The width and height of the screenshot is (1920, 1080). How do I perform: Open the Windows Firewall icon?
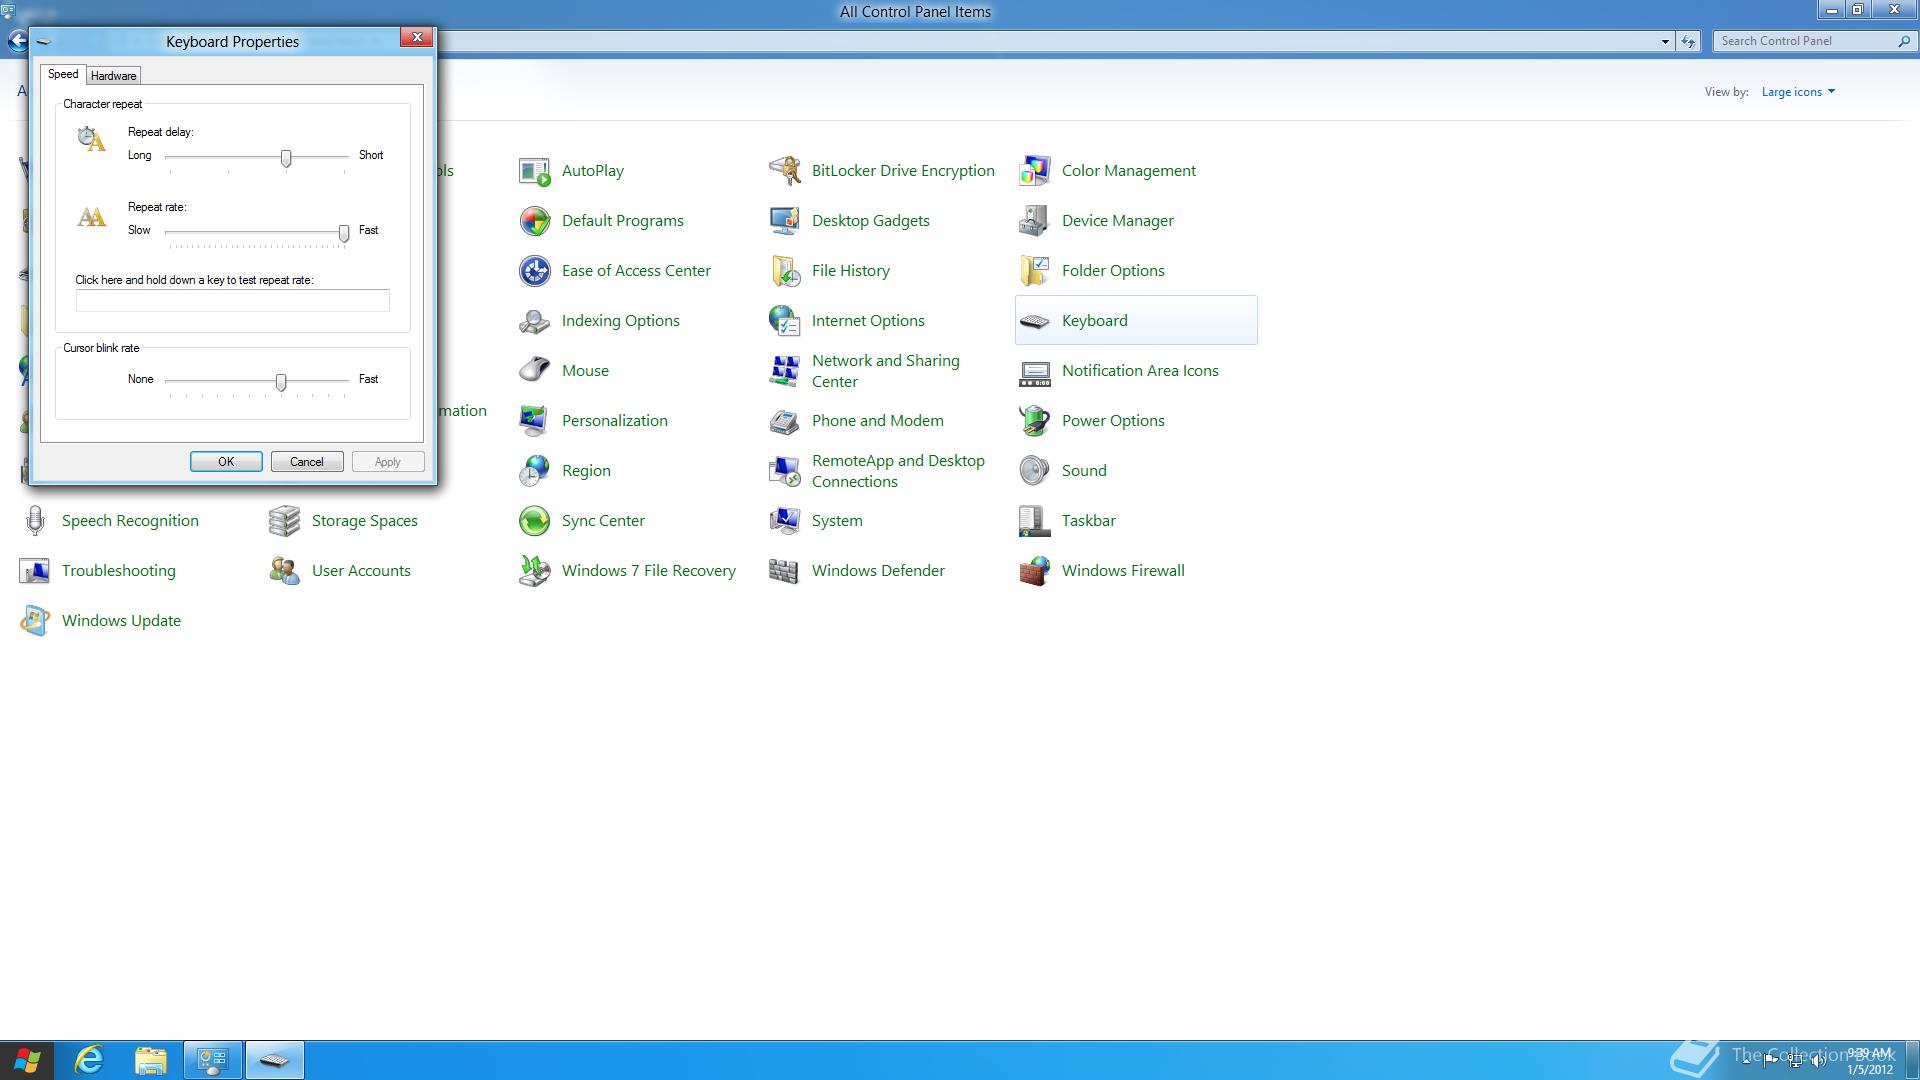coord(1035,571)
